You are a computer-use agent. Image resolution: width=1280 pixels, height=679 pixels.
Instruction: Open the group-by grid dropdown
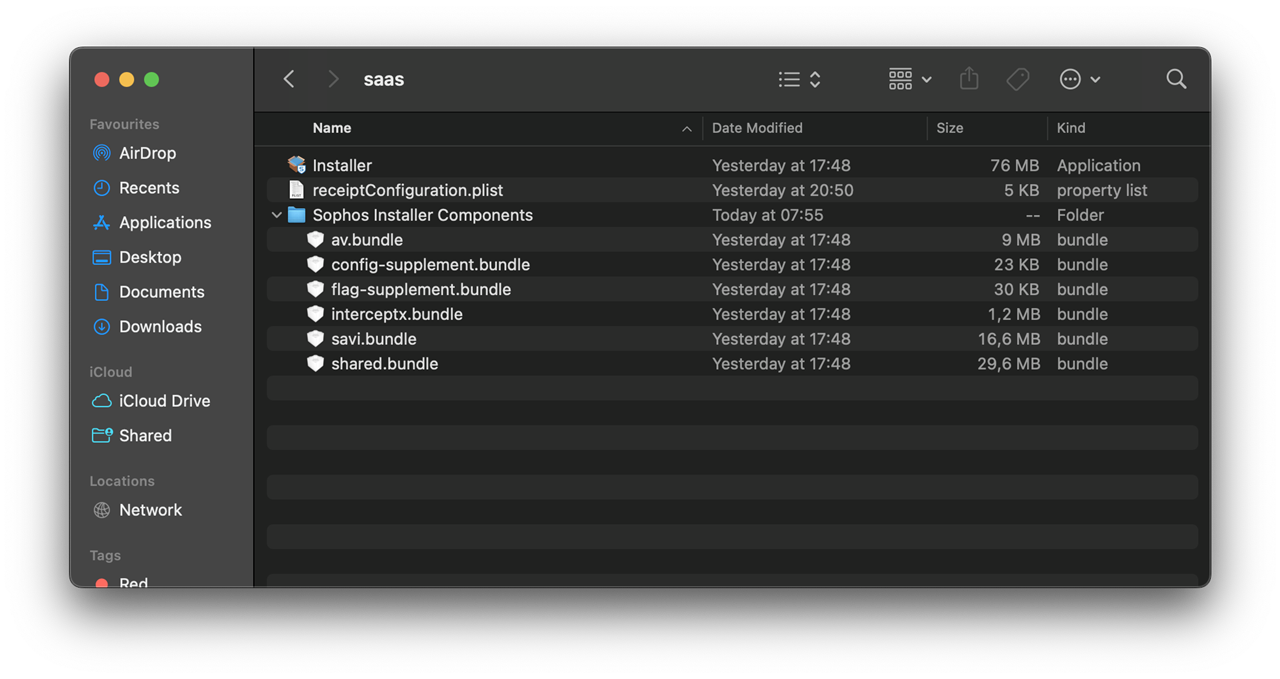coord(910,79)
